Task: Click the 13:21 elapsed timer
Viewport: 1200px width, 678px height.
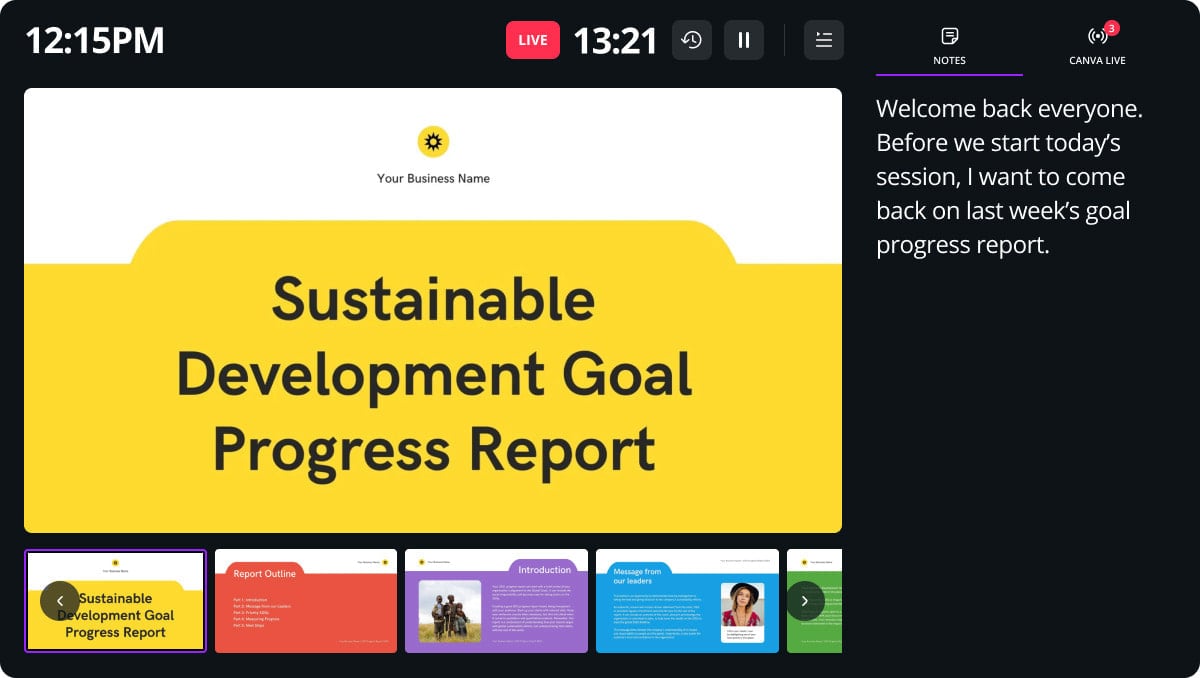Action: click(x=615, y=40)
